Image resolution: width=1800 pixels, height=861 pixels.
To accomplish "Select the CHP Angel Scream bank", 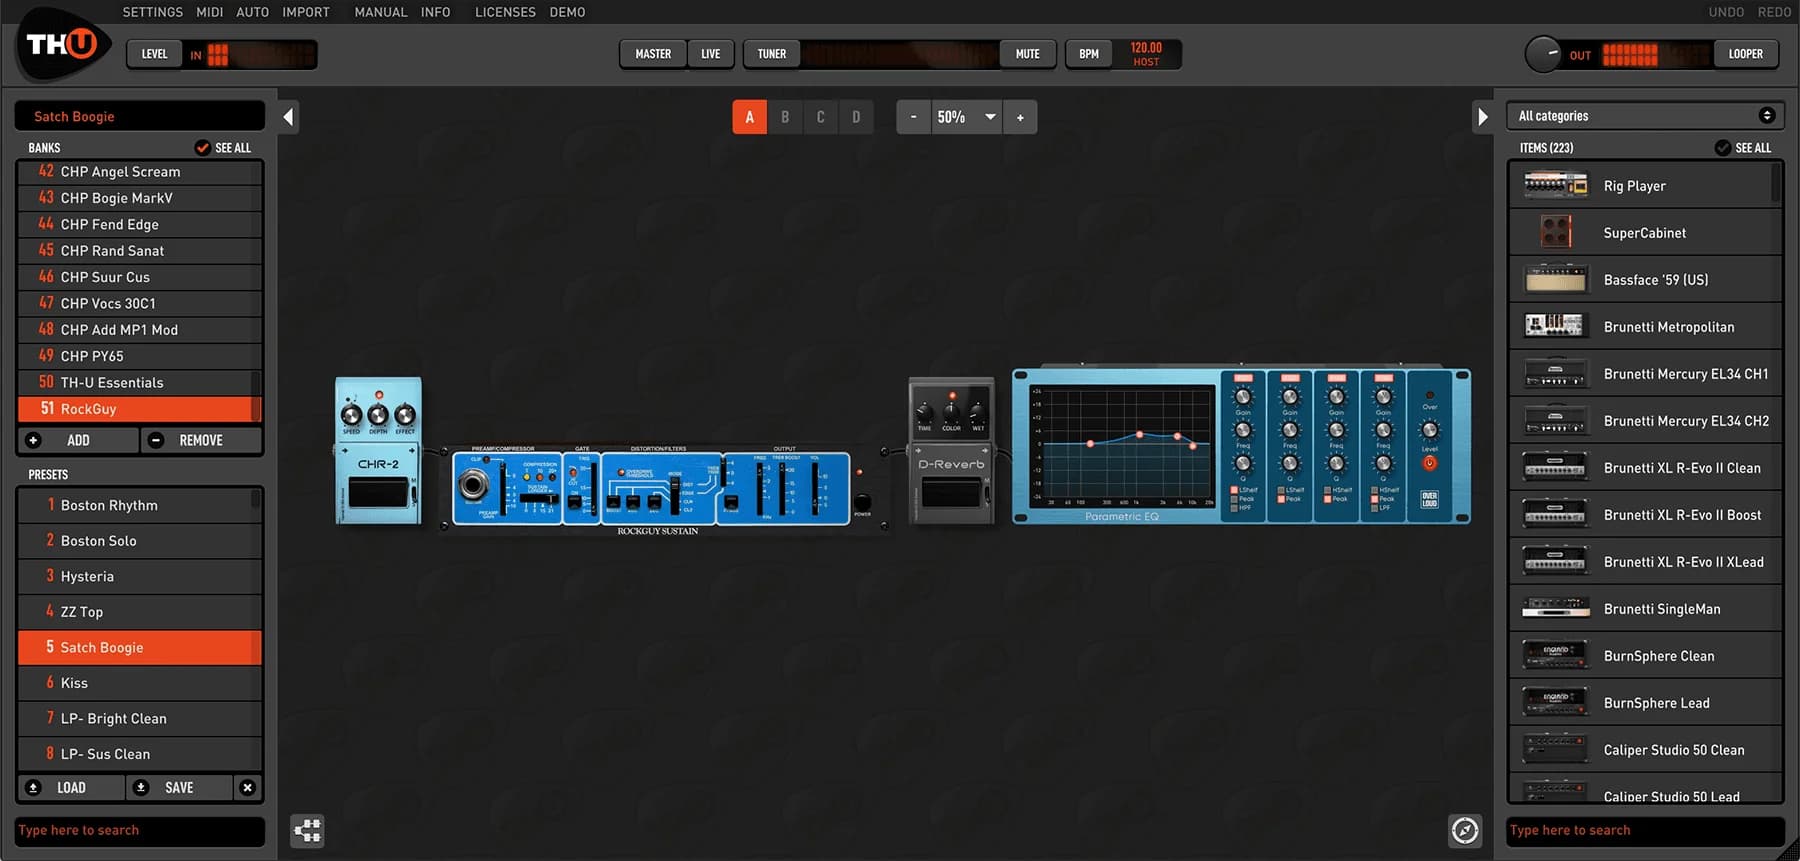I will tap(139, 171).
